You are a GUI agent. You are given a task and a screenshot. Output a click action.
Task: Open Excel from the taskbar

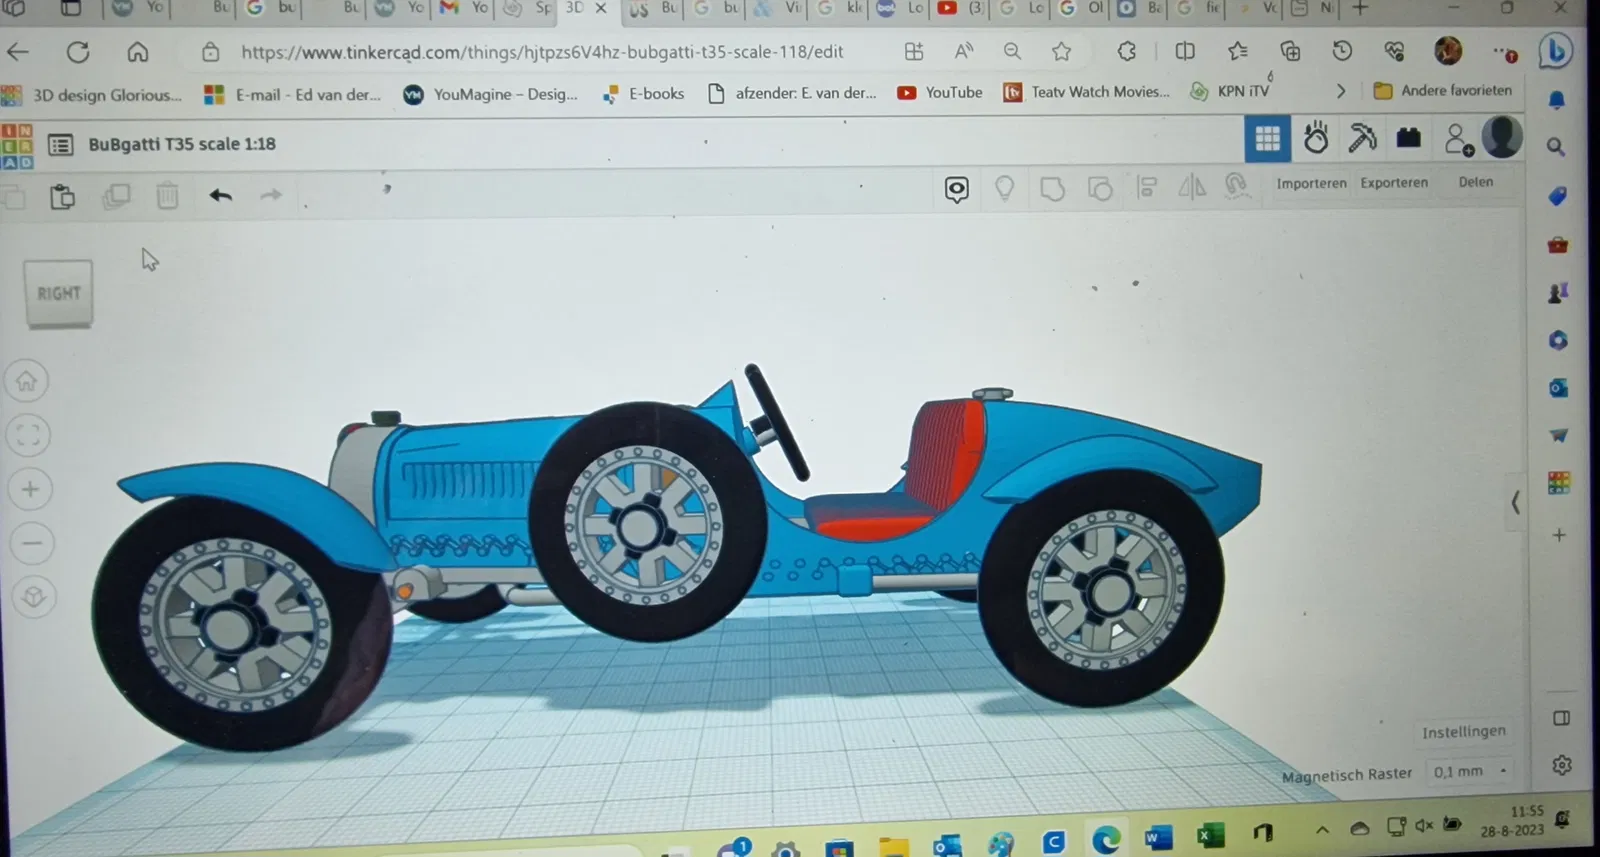(1210, 835)
